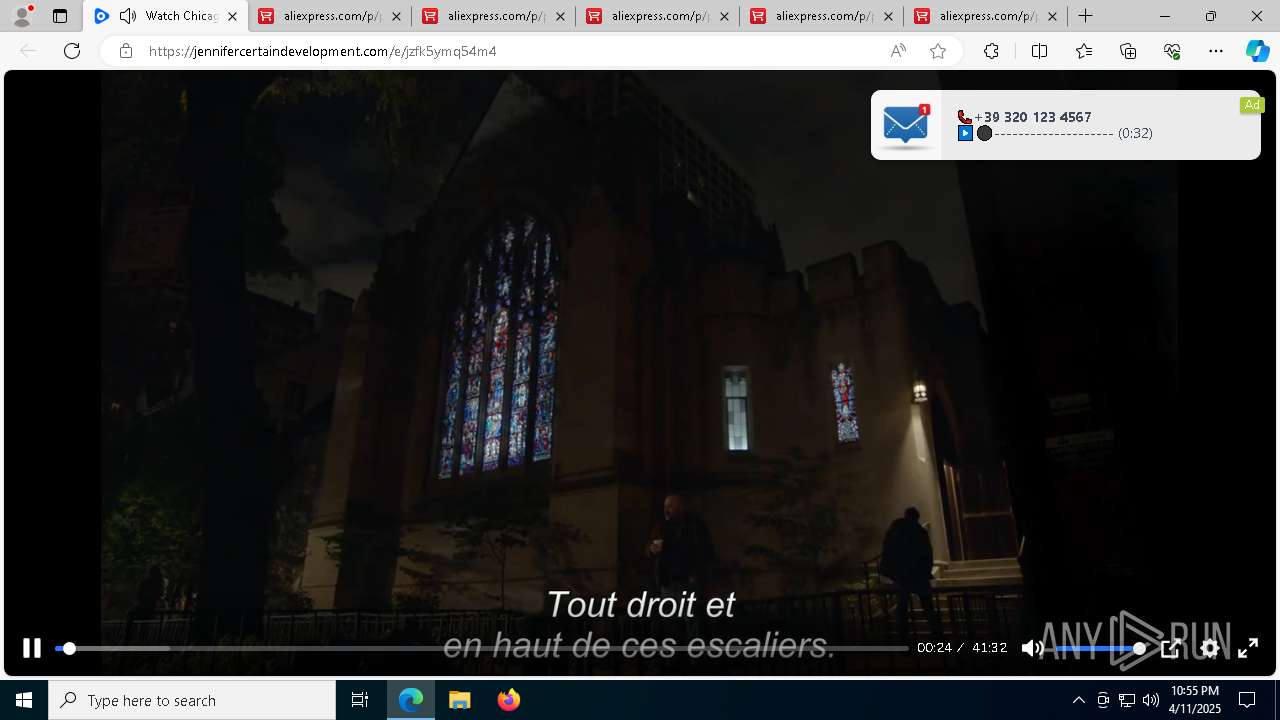1280x720 pixels.
Task: Open the Windows Start menu
Action: coord(24,700)
